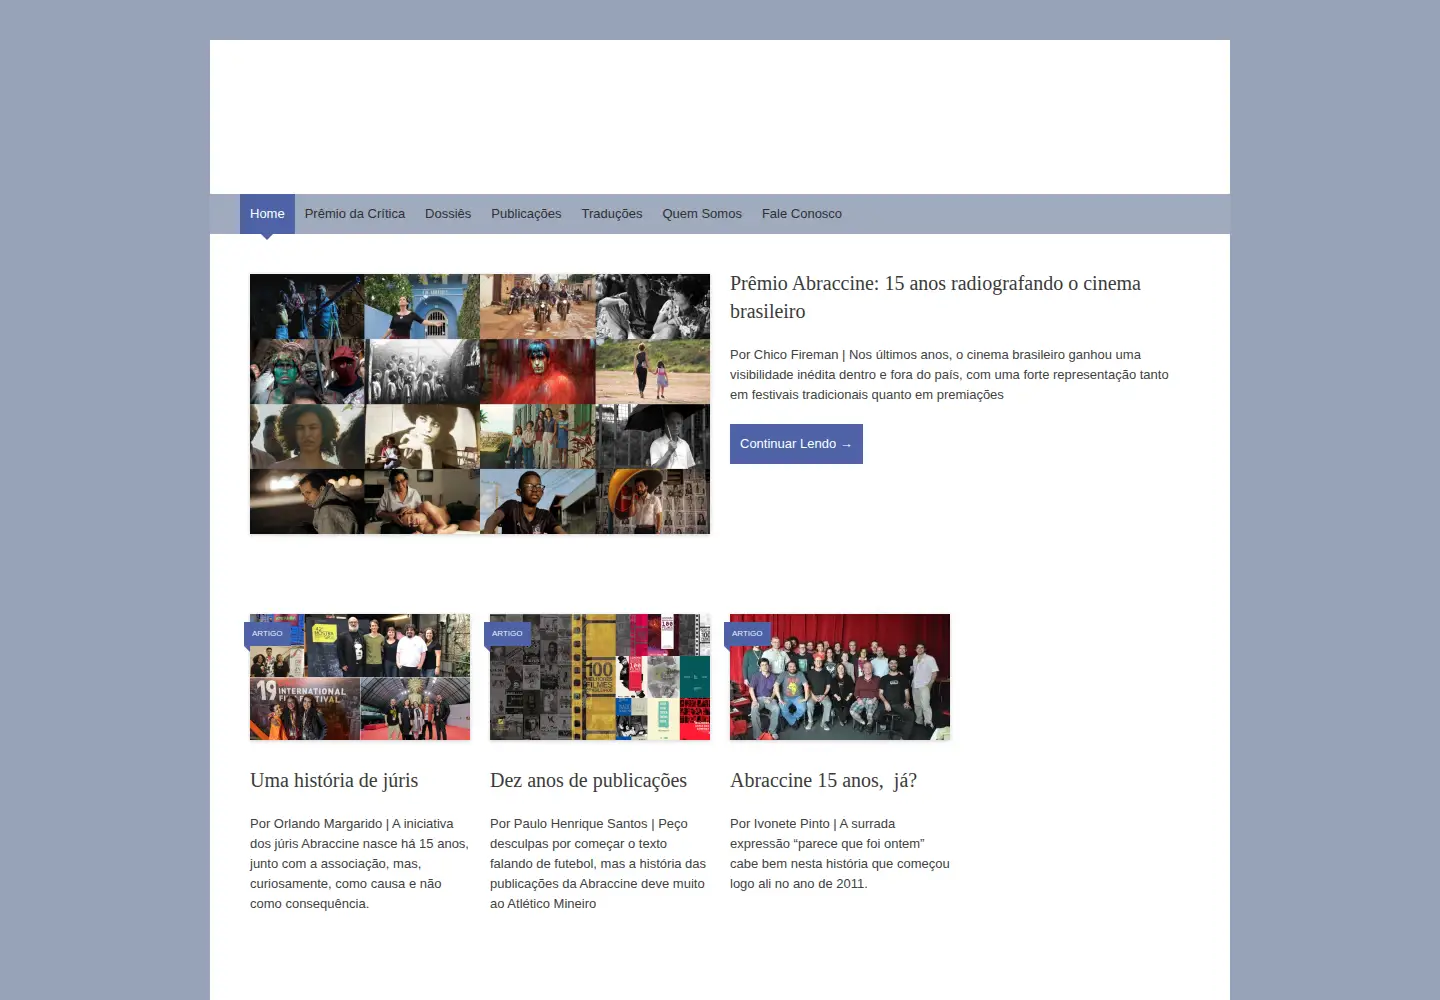Click the Continuar Lendo button
This screenshot has width=1440, height=1000.
[796, 444]
